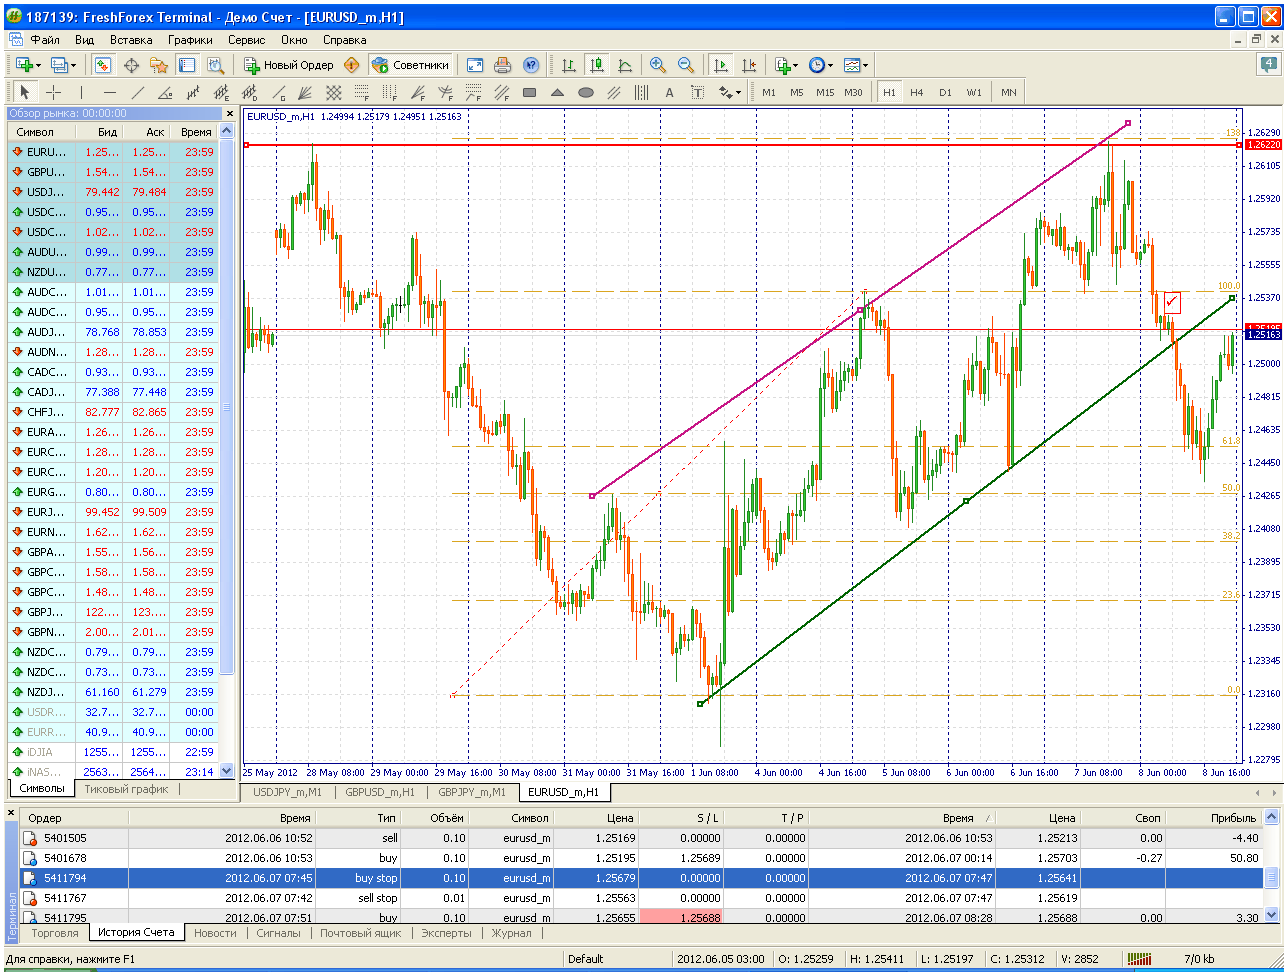Select the Ellipse shape tool
The width and height of the screenshot is (1288, 972).
[x=586, y=92]
